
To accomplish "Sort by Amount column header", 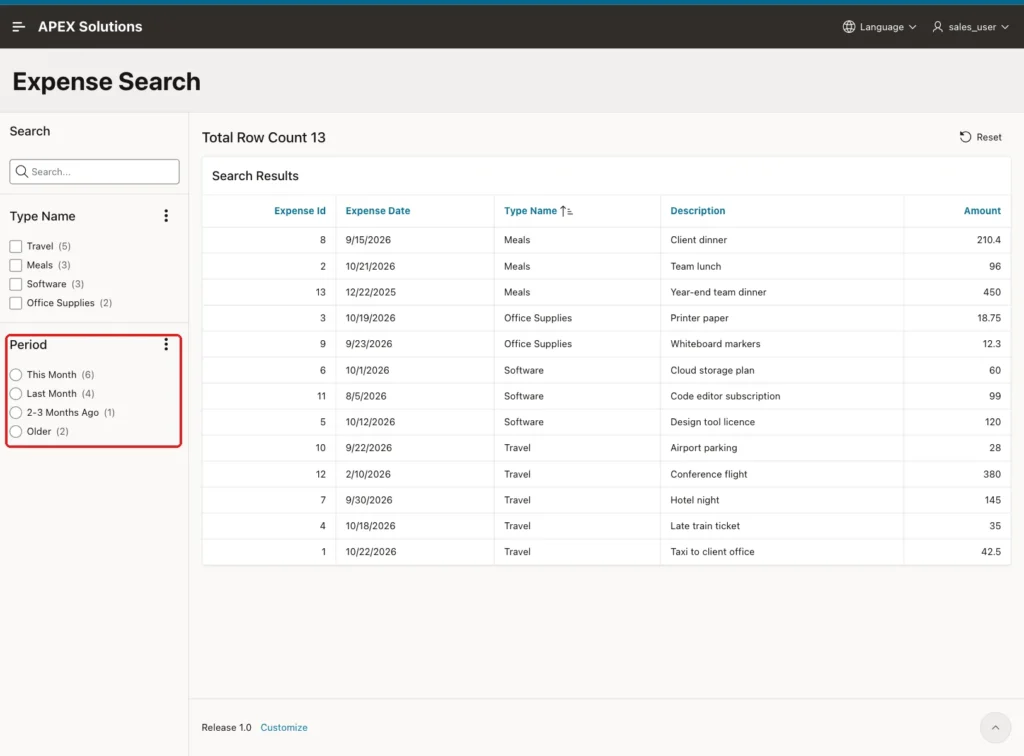I will point(982,211).
